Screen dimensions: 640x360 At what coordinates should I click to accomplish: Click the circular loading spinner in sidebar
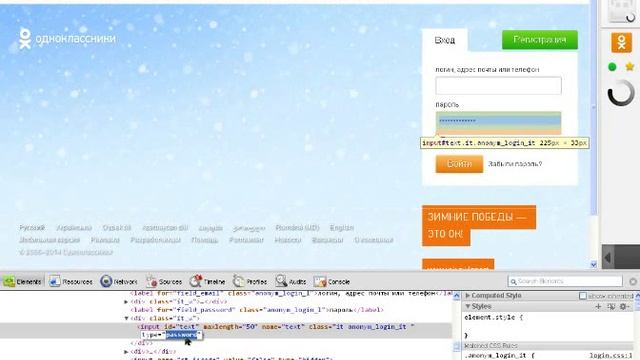621,93
